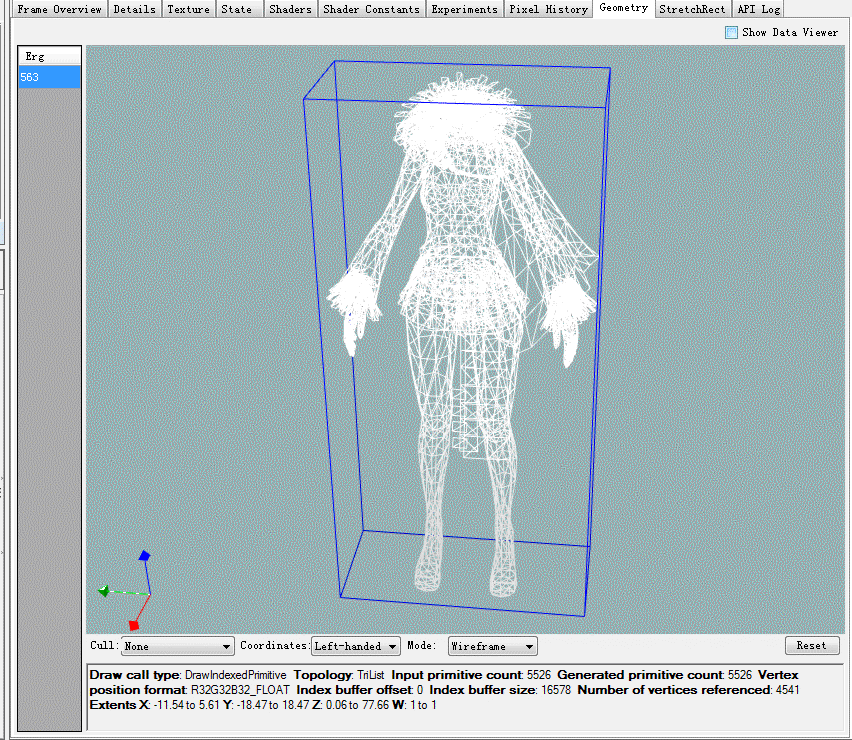The height and width of the screenshot is (740, 852).
Task: Open the Frame Overview tab
Action: (59, 9)
